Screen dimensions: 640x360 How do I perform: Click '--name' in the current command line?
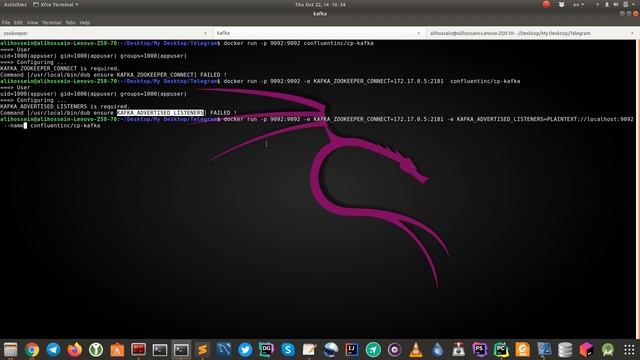(13, 125)
